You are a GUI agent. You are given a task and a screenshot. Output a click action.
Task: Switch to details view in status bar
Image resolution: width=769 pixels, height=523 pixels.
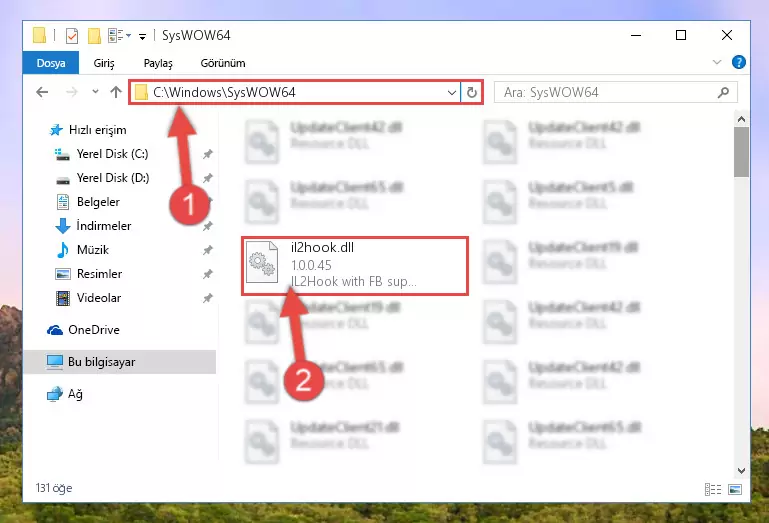[x=713, y=489]
